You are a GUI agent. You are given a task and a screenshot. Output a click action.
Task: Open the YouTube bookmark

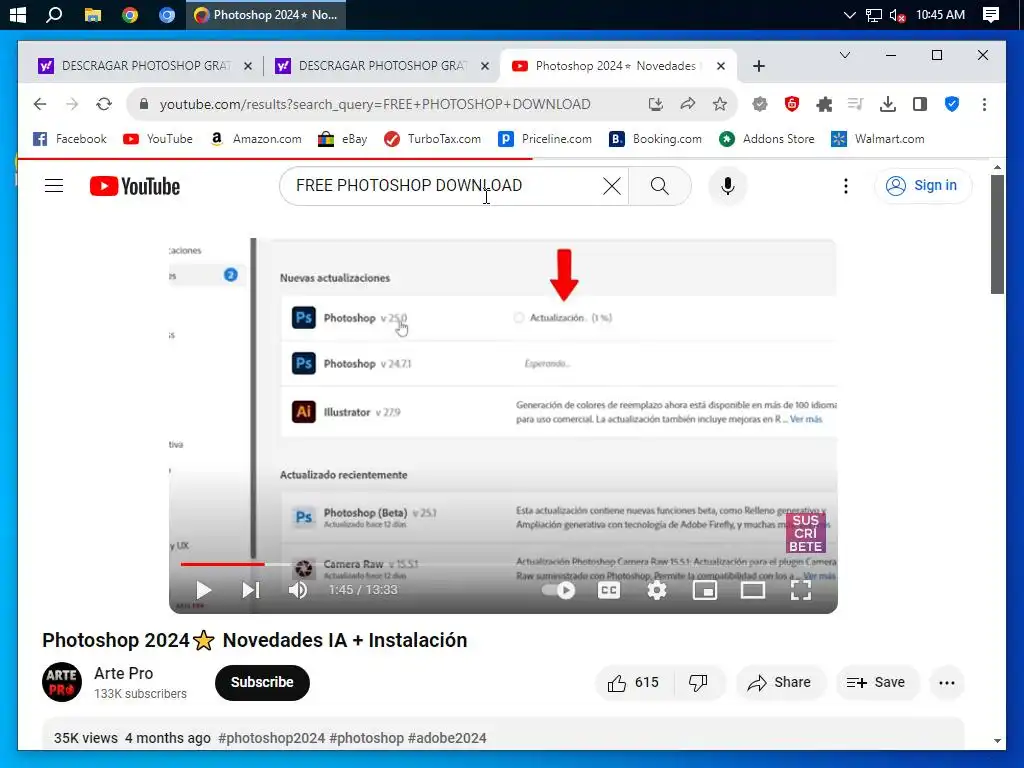point(158,138)
